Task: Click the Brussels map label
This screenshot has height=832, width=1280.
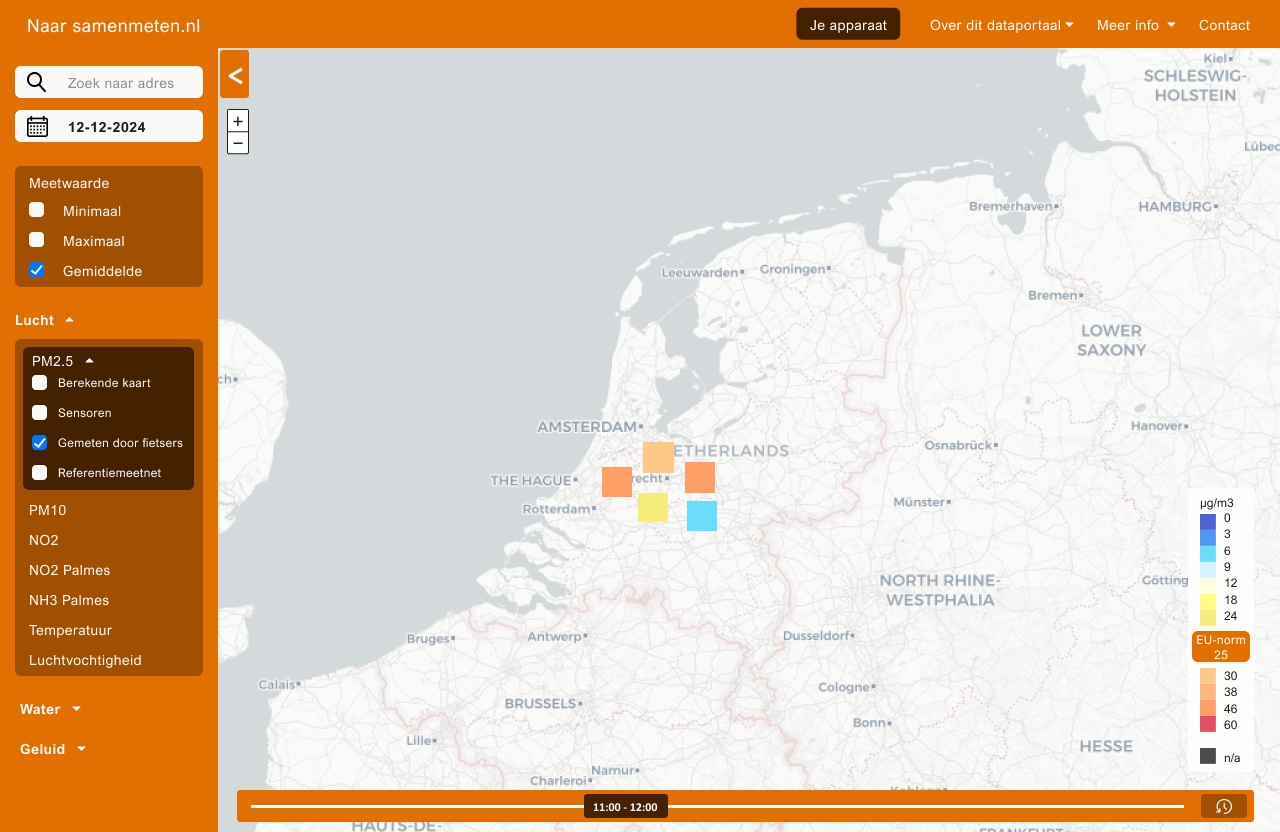Action: tap(541, 703)
